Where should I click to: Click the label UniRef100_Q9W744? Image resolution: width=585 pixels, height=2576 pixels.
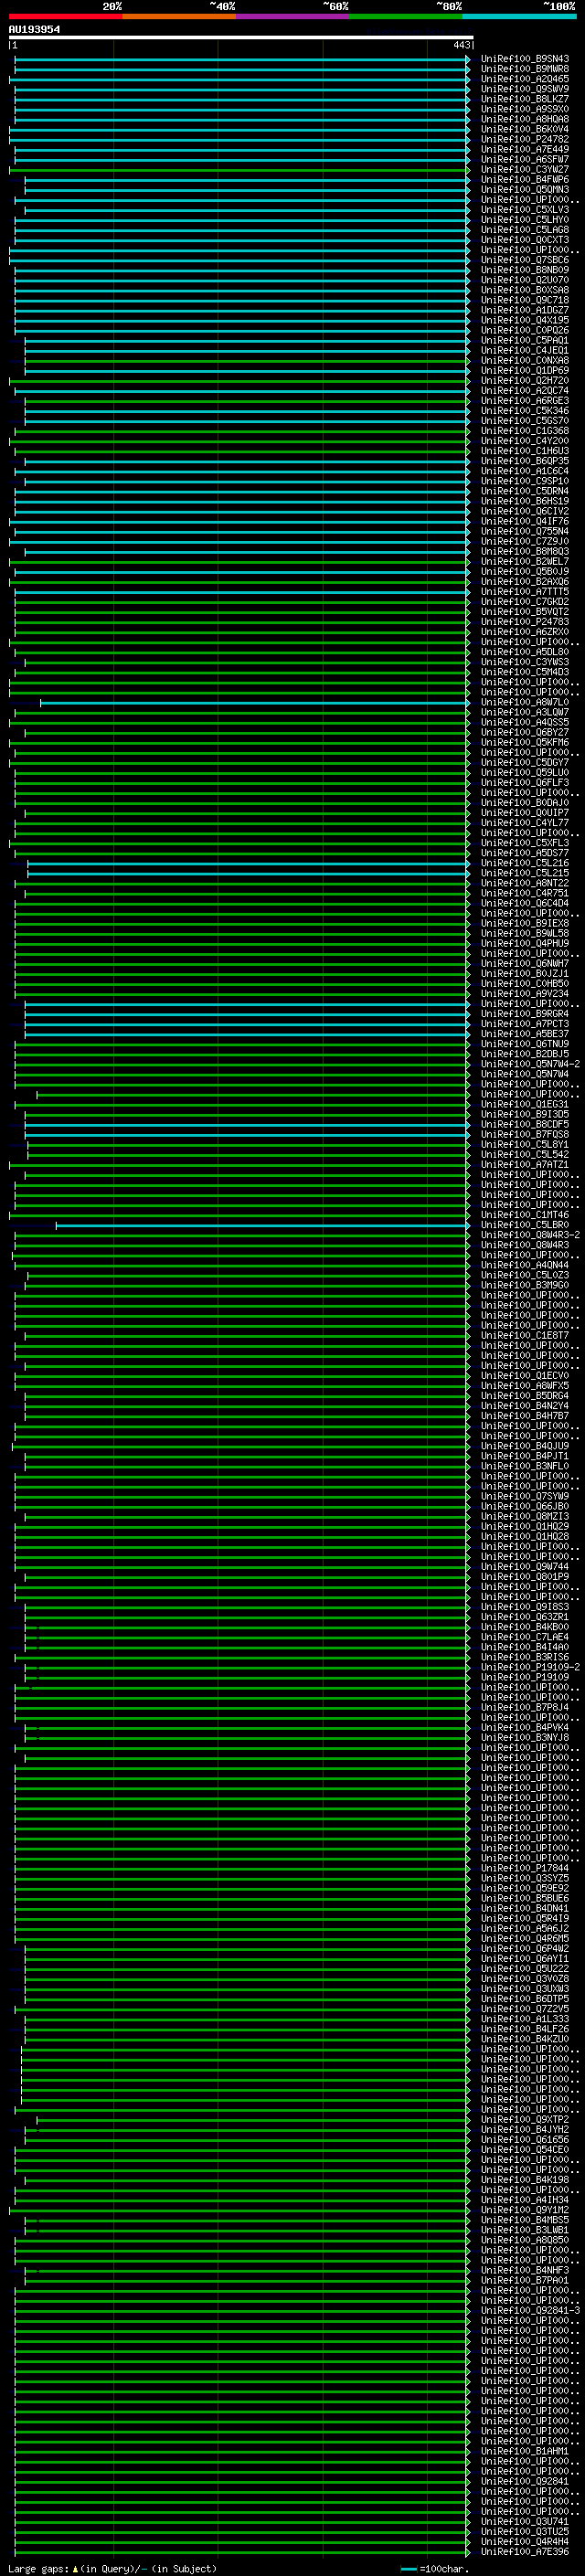(x=525, y=1567)
